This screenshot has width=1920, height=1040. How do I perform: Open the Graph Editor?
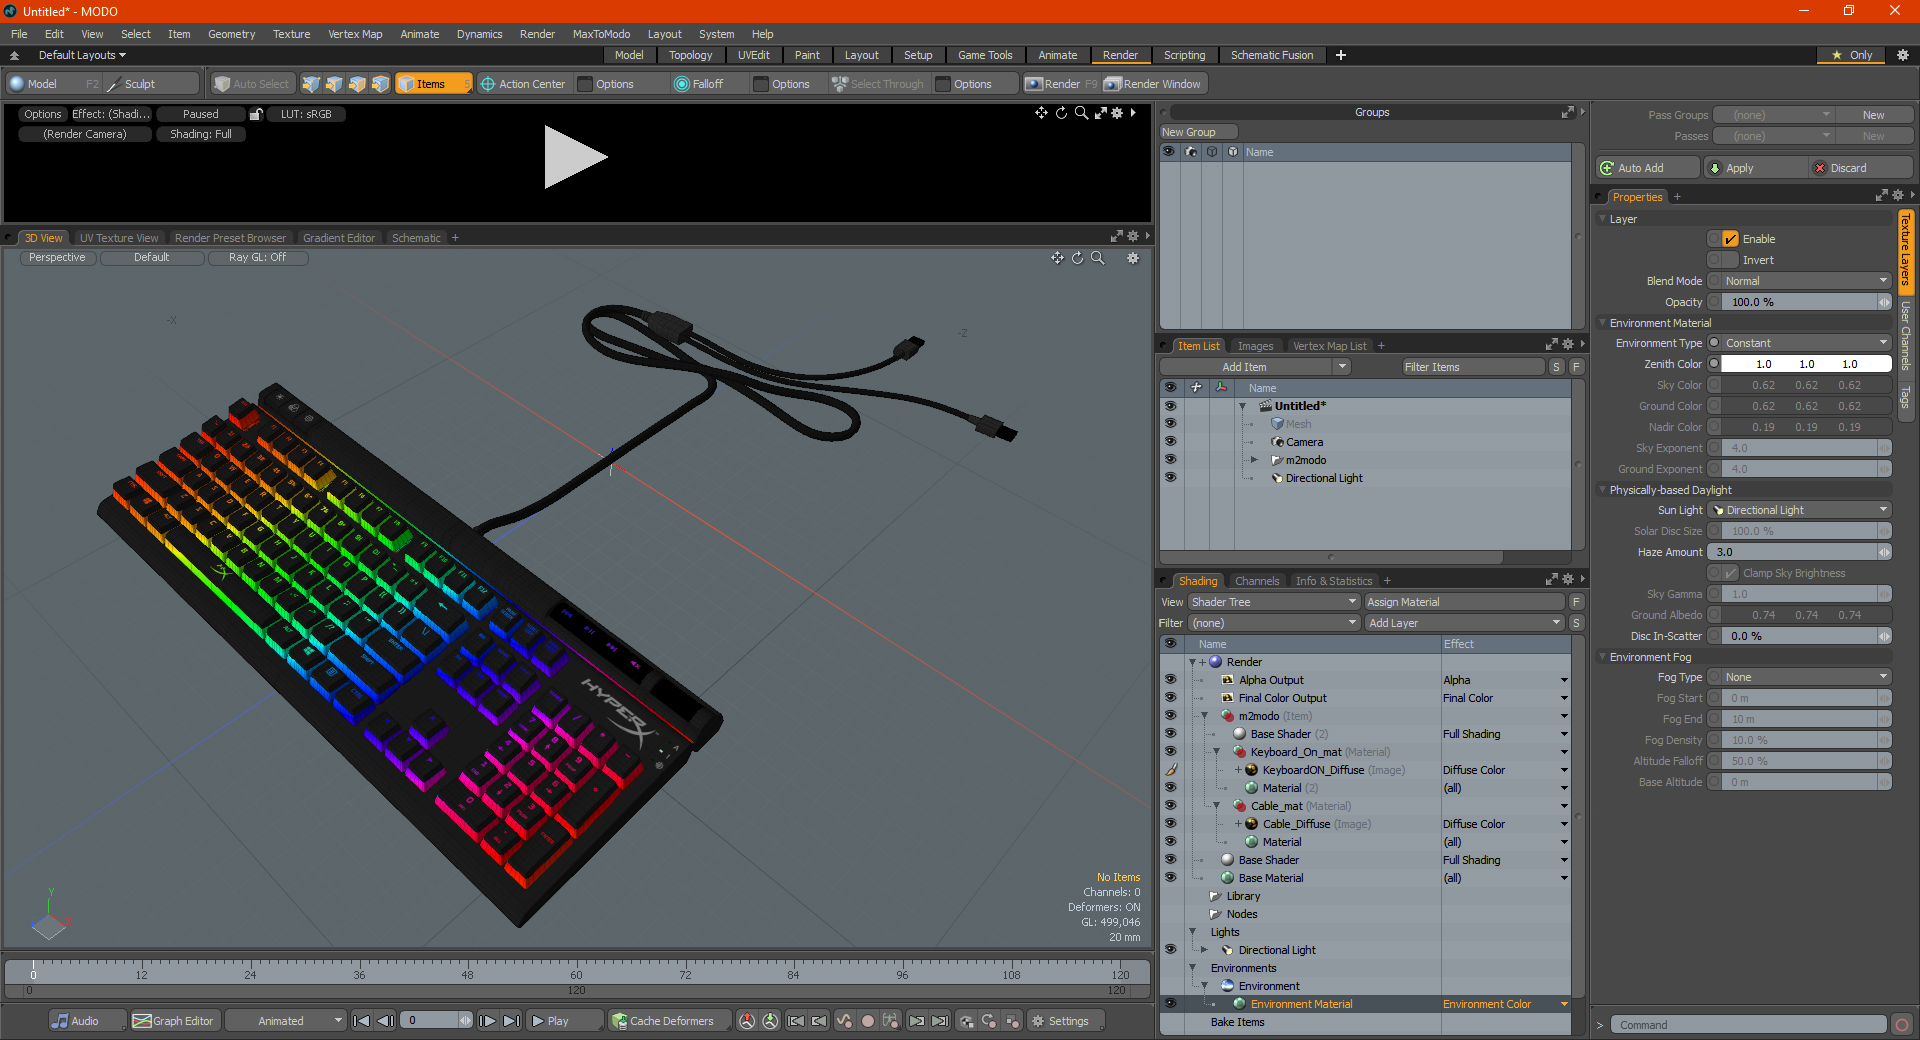point(173,1021)
